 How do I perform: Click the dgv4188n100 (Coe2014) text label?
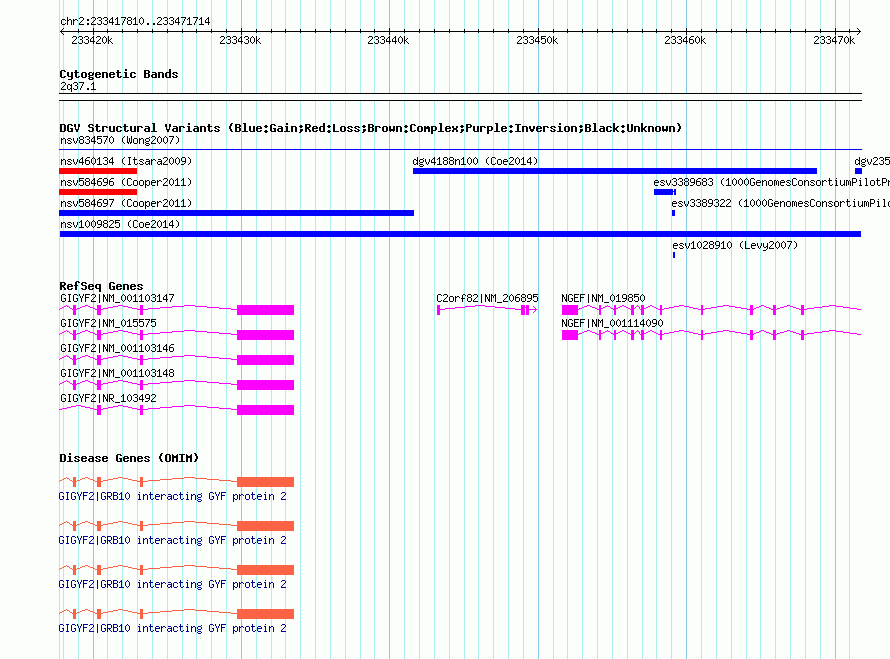pos(475,161)
